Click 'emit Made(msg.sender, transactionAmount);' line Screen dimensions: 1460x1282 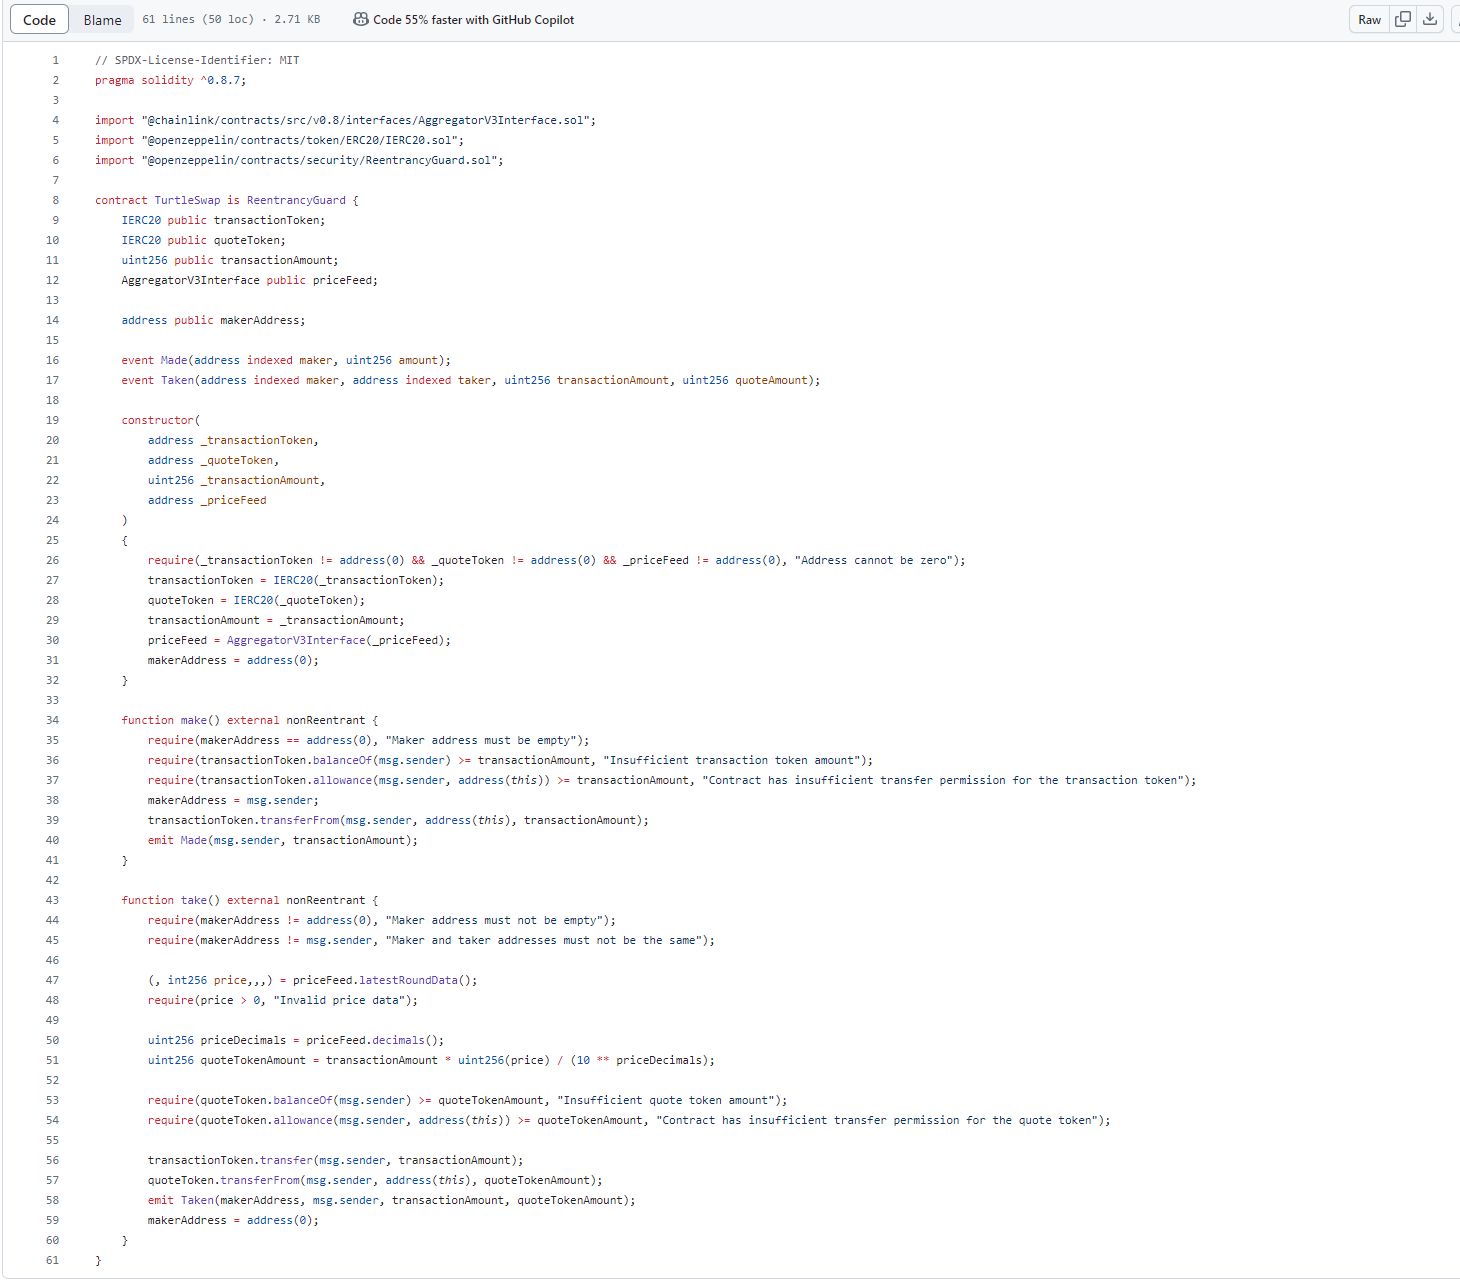(283, 840)
